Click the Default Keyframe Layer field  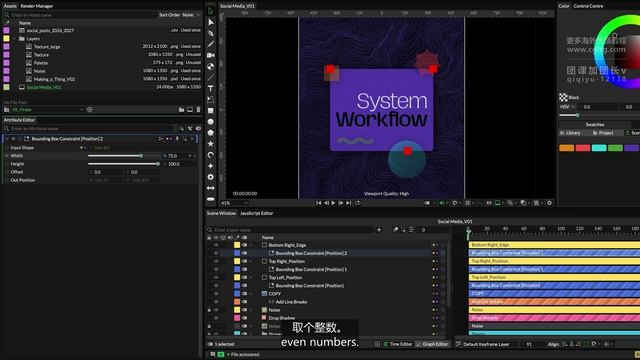tap(487, 344)
